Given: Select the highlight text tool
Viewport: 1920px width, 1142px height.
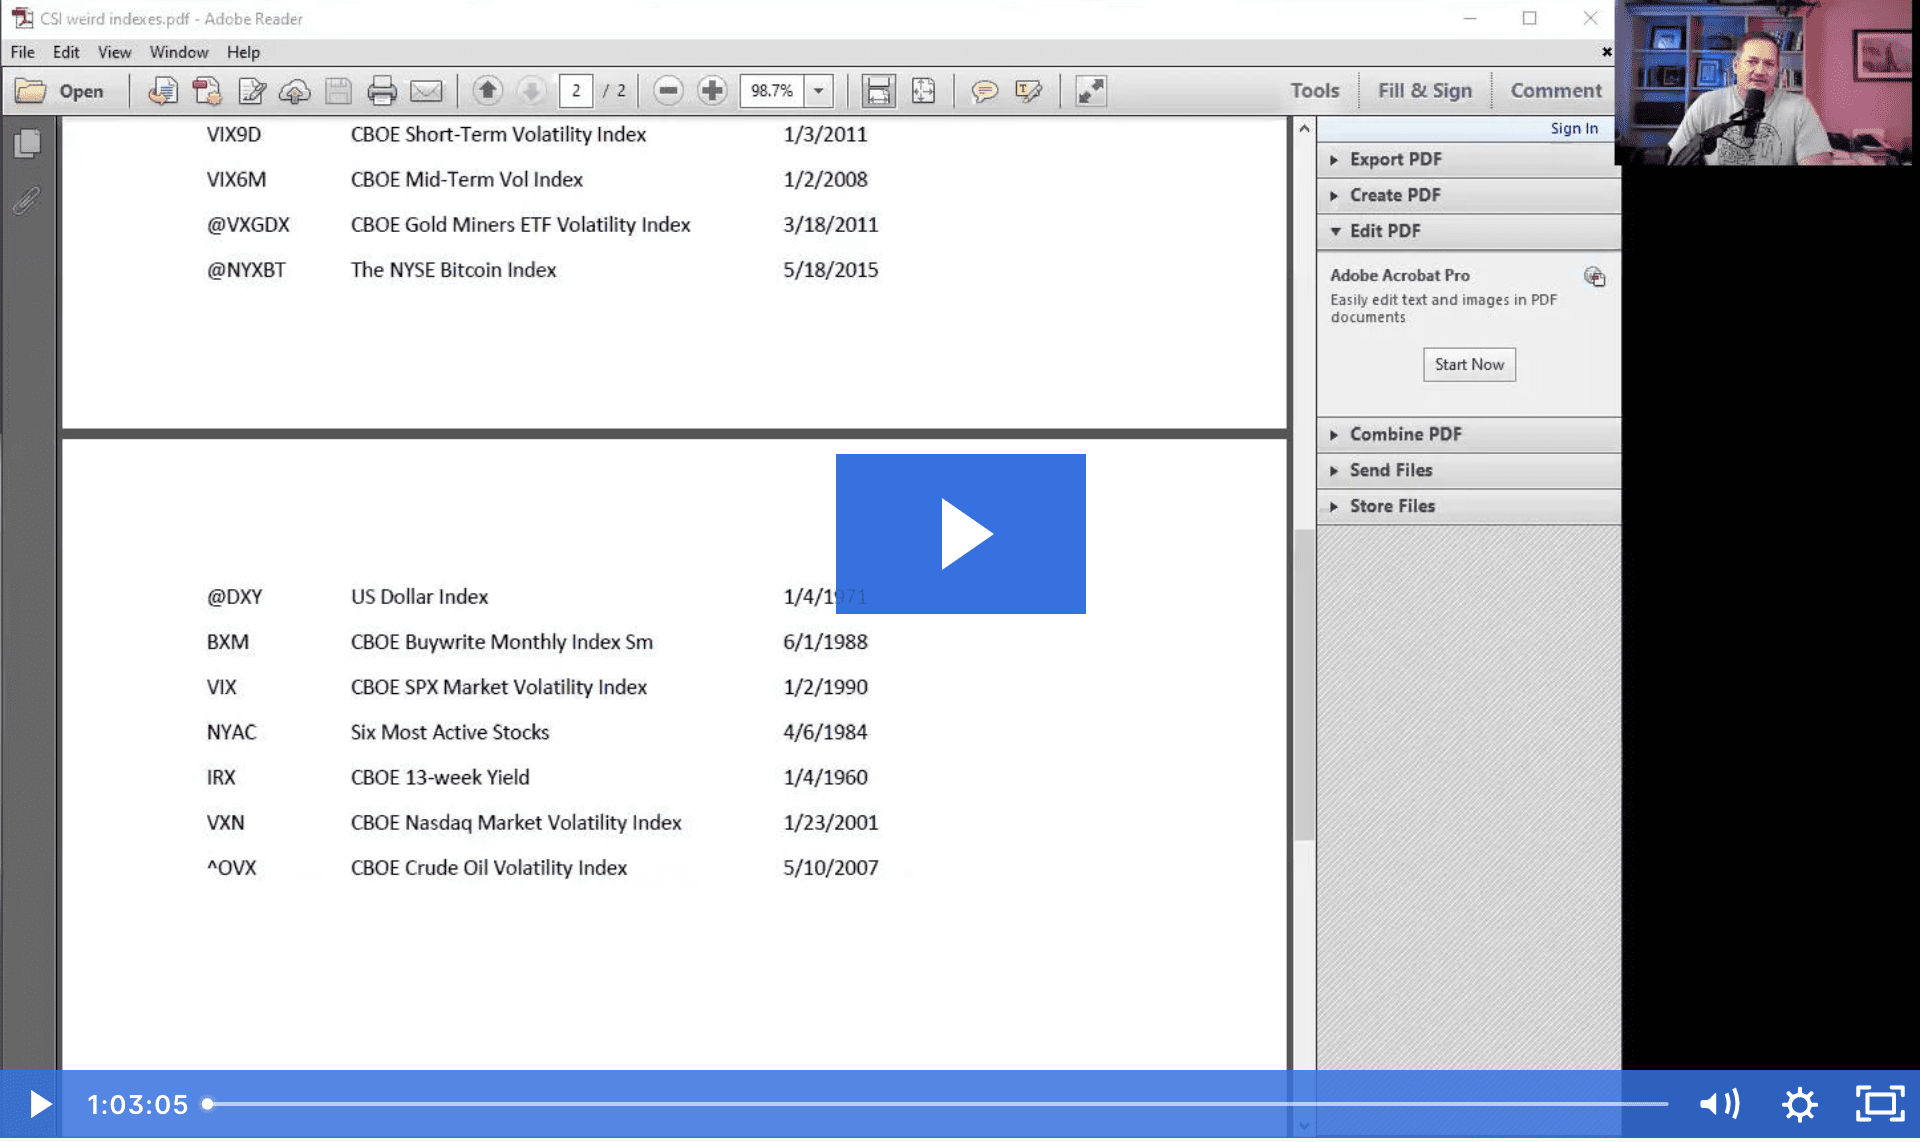Looking at the screenshot, I should point(1028,91).
